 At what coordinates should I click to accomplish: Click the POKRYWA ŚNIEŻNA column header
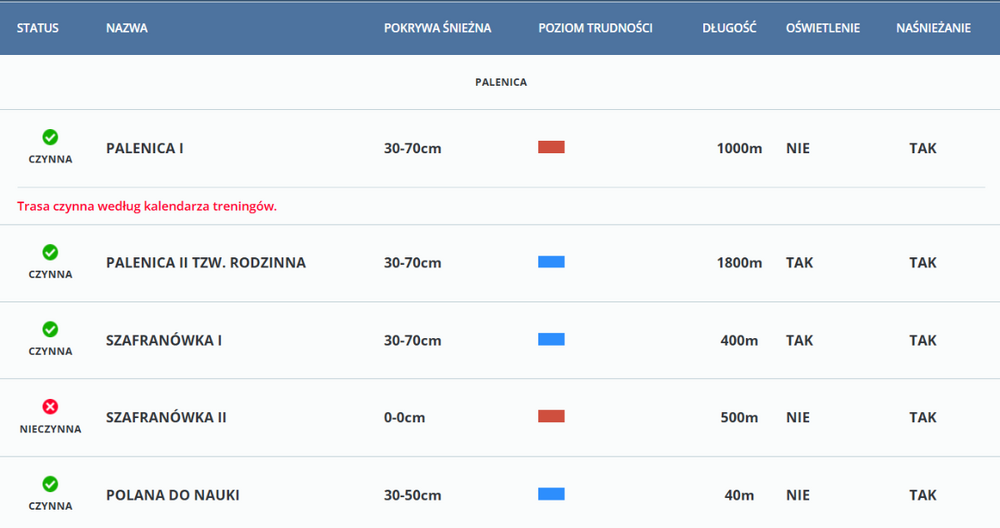click(x=437, y=28)
